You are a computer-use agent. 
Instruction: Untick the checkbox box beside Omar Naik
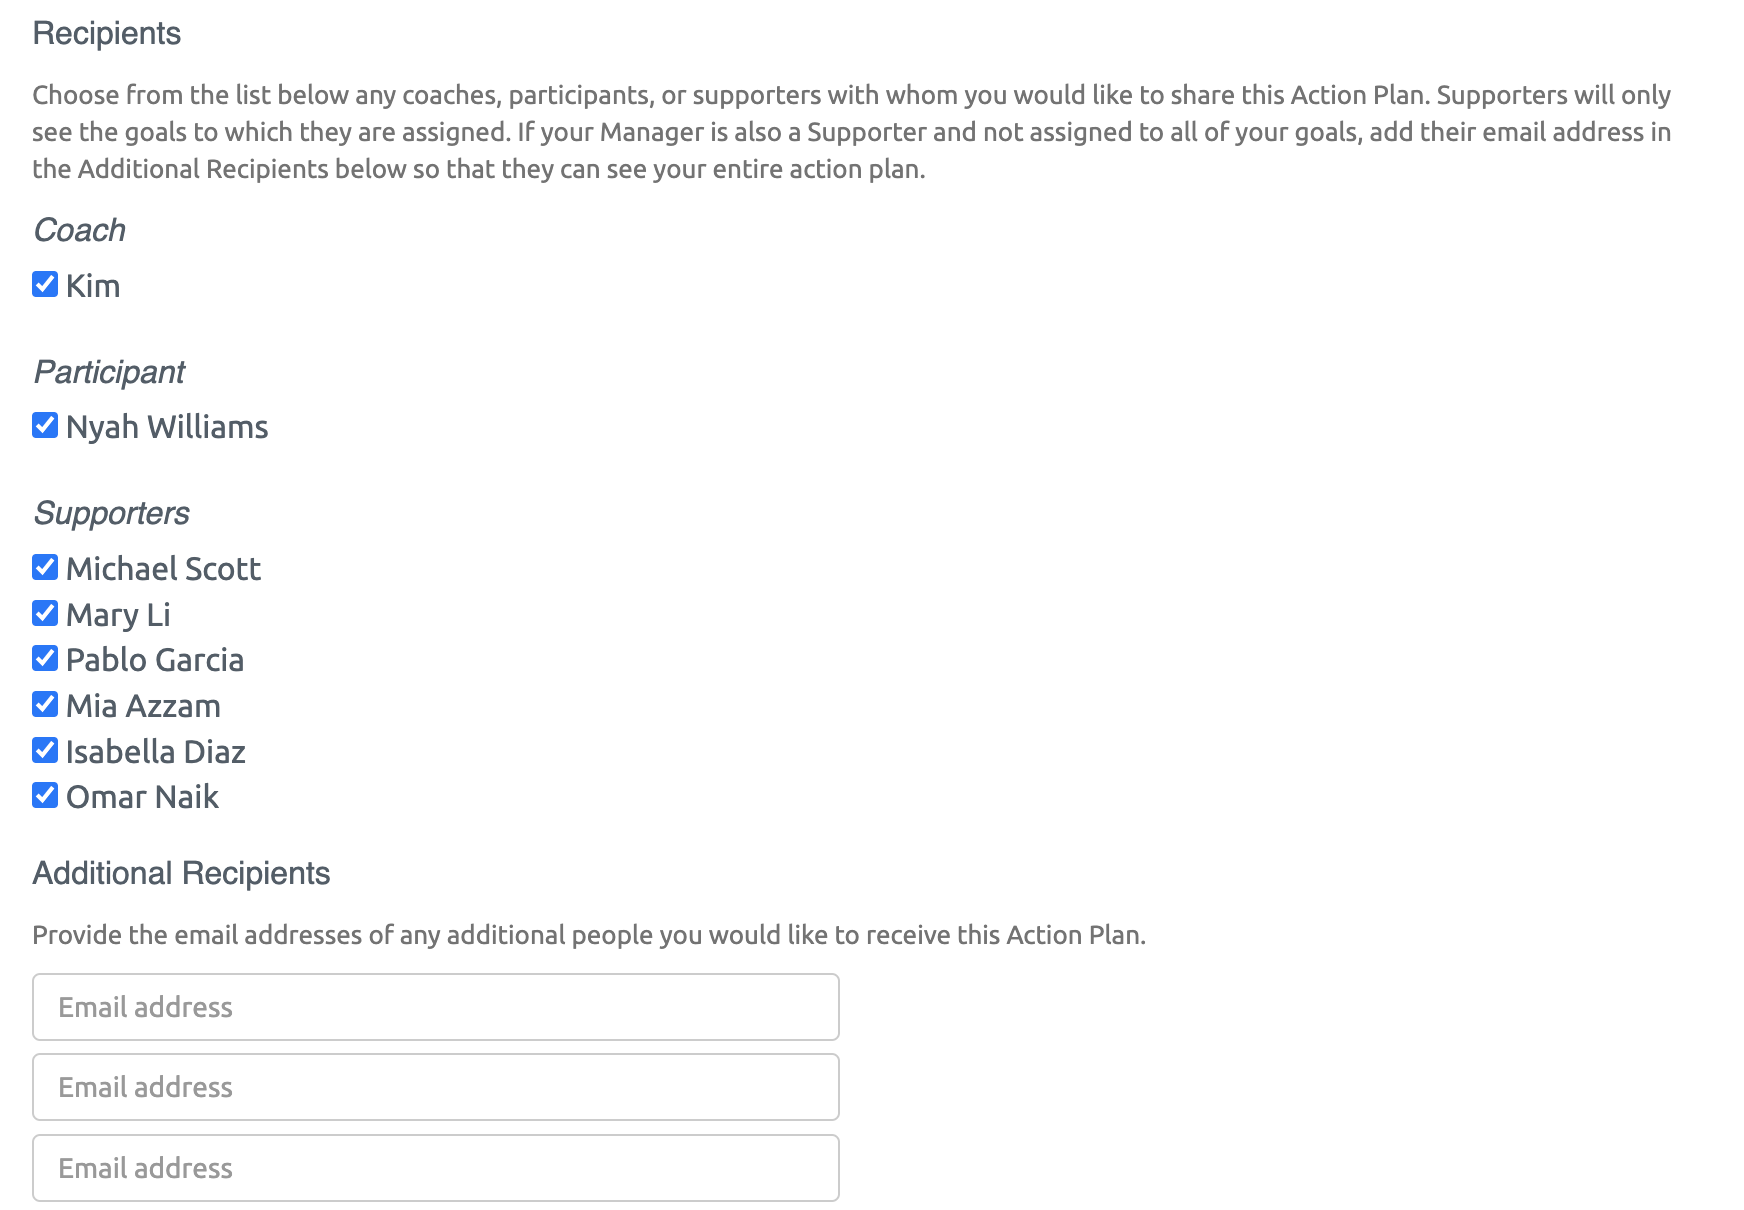coord(45,795)
